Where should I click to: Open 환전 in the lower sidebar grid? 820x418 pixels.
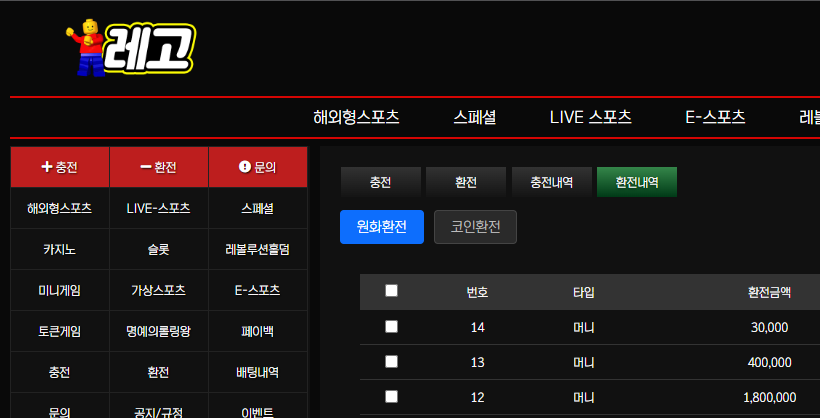(x=158, y=372)
